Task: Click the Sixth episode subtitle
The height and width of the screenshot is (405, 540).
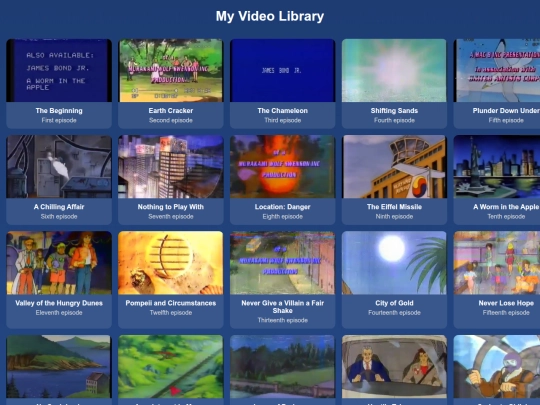Action: [x=59, y=216]
